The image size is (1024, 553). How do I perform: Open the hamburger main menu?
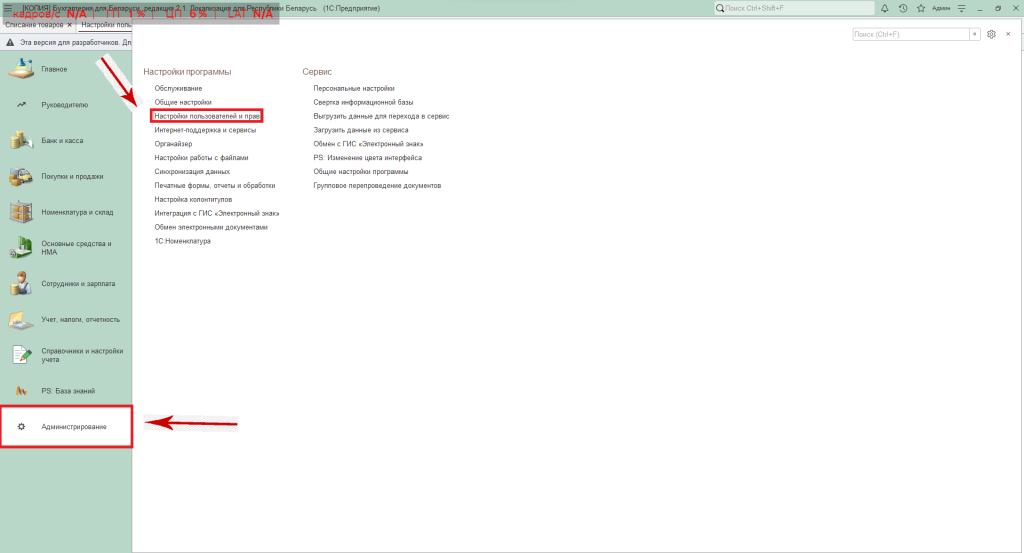(x=8, y=8)
